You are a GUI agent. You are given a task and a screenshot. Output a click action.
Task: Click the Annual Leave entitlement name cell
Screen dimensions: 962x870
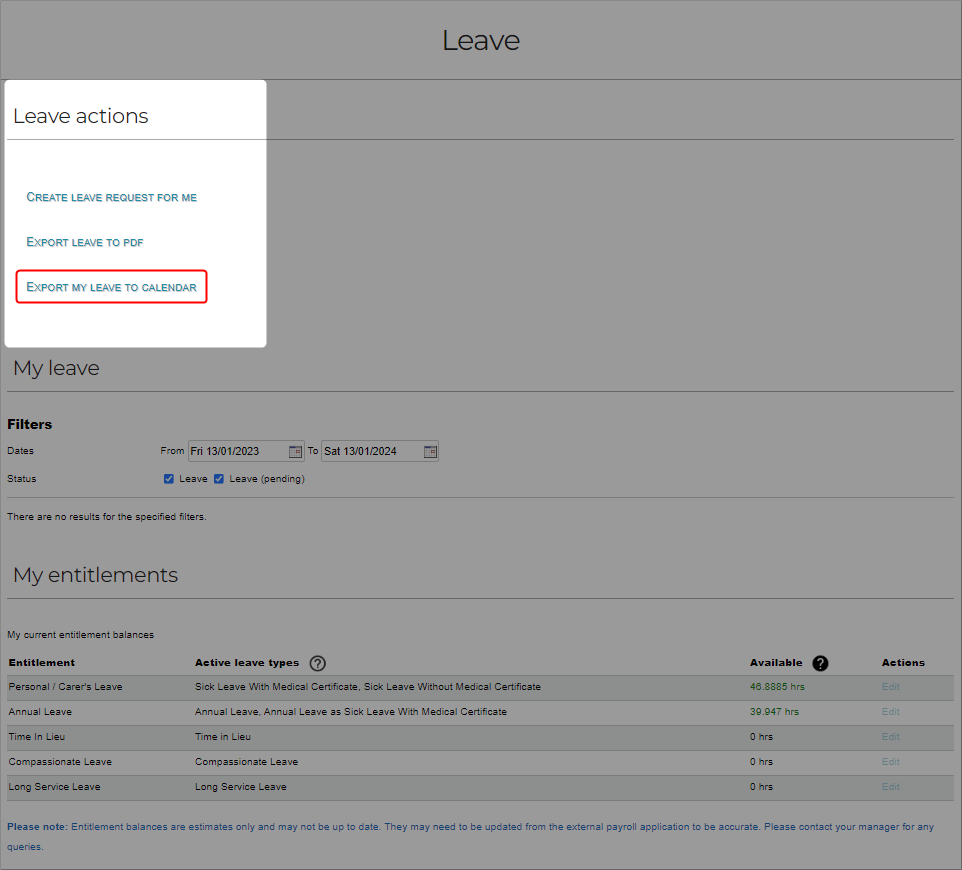[40, 712]
